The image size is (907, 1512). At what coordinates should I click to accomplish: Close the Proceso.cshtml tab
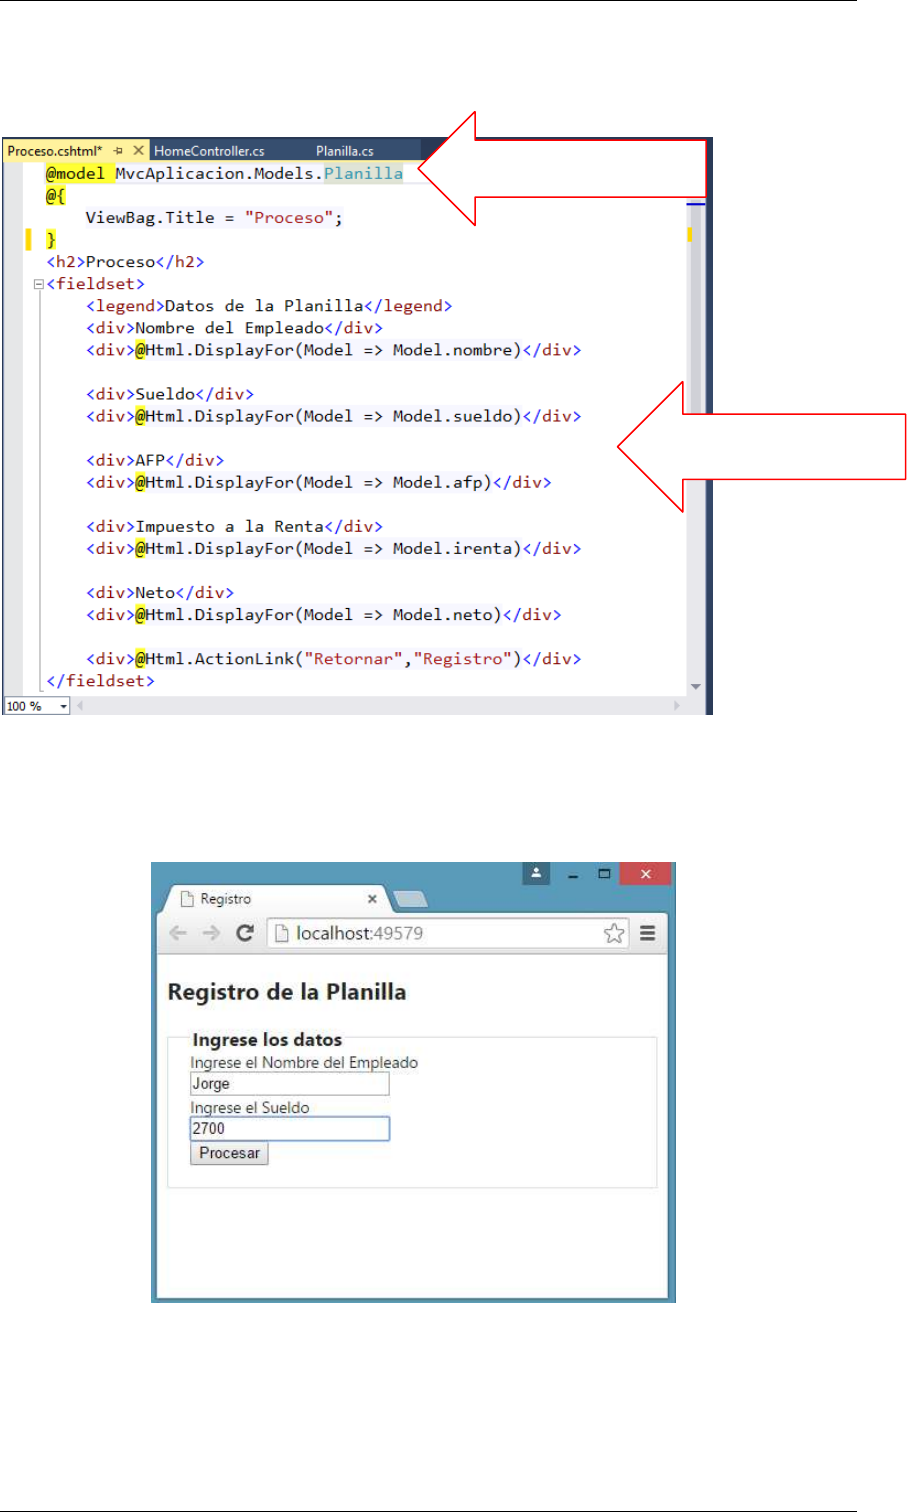coord(138,150)
